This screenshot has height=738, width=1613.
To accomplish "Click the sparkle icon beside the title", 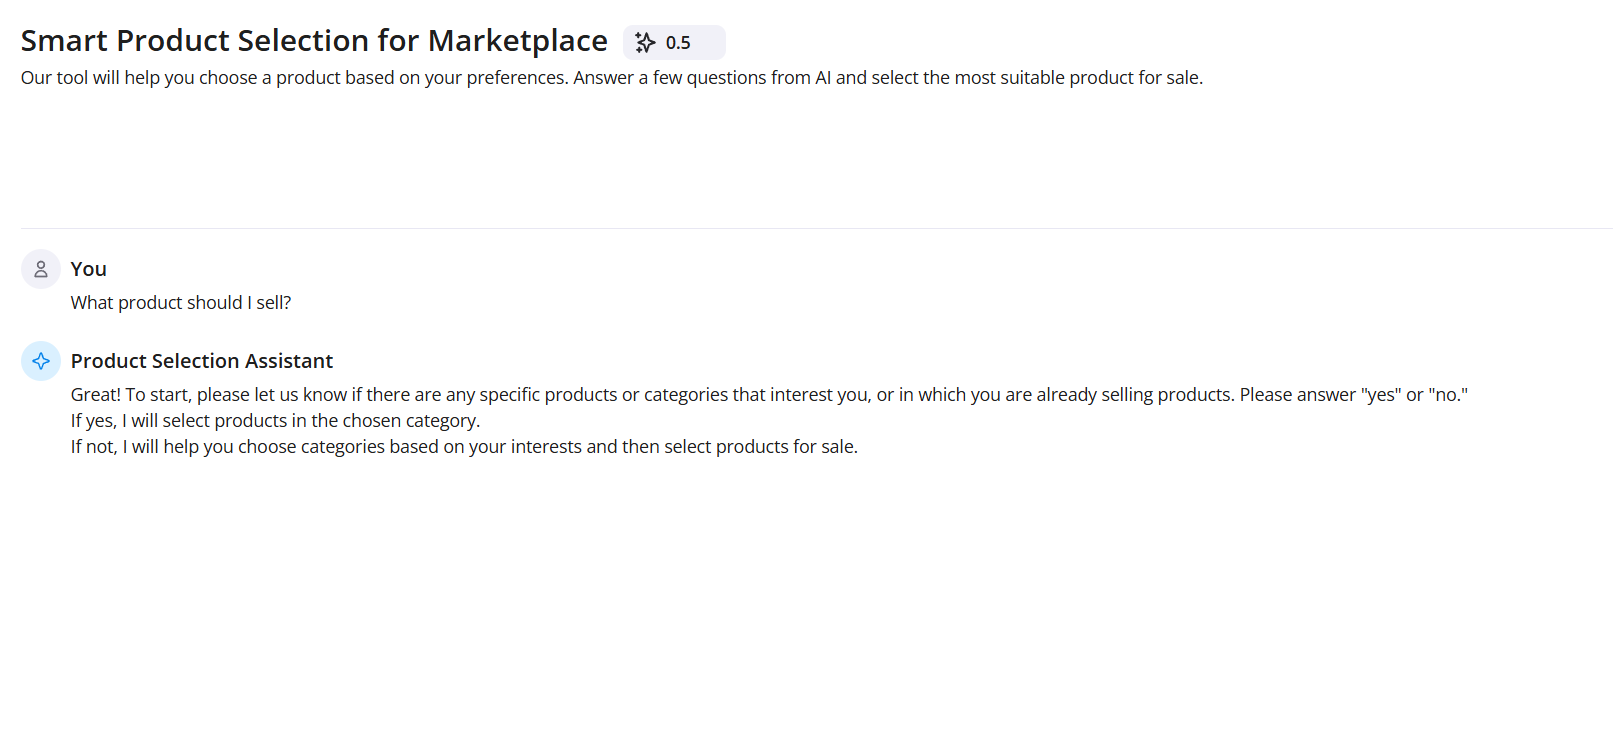I will [x=645, y=43].
